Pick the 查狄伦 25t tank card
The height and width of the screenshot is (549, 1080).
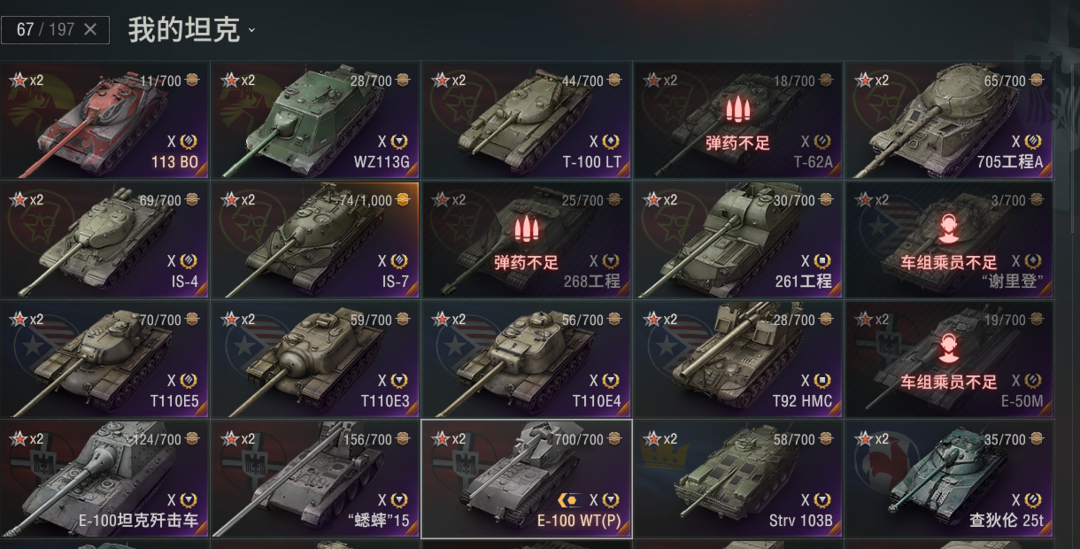(x=948, y=479)
